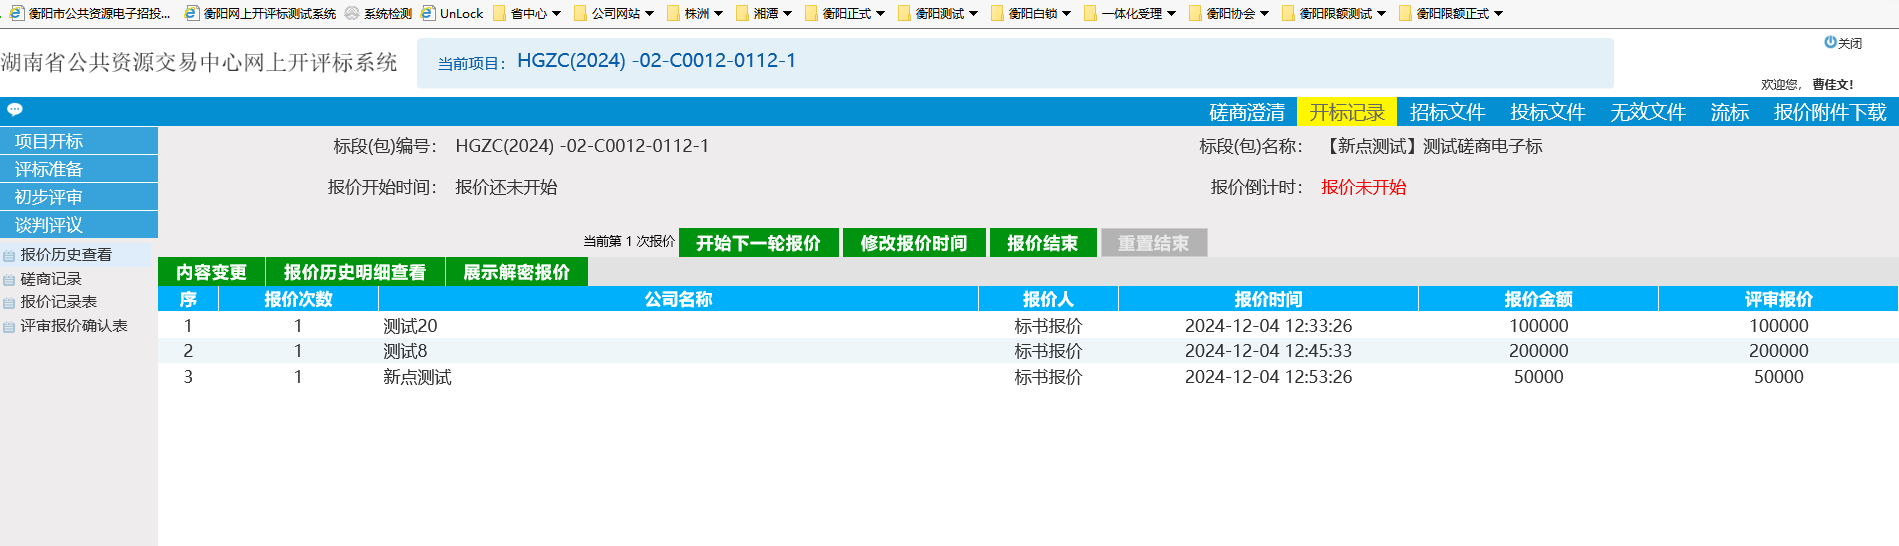1899x546 pixels.
Task: Switch to the 磋商澄清 tab
Action: (x=1246, y=112)
